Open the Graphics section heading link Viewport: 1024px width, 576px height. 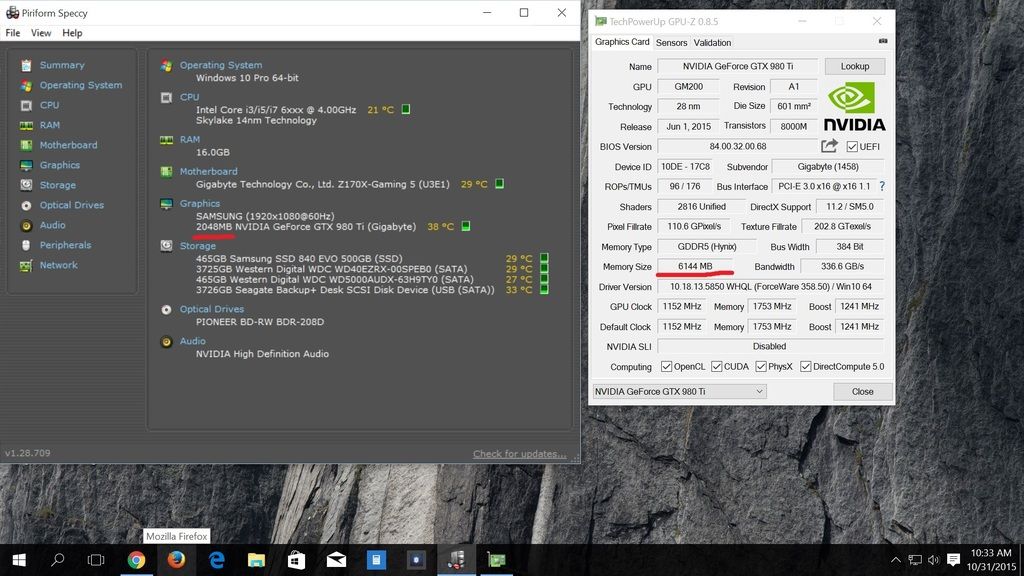coord(200,203)
